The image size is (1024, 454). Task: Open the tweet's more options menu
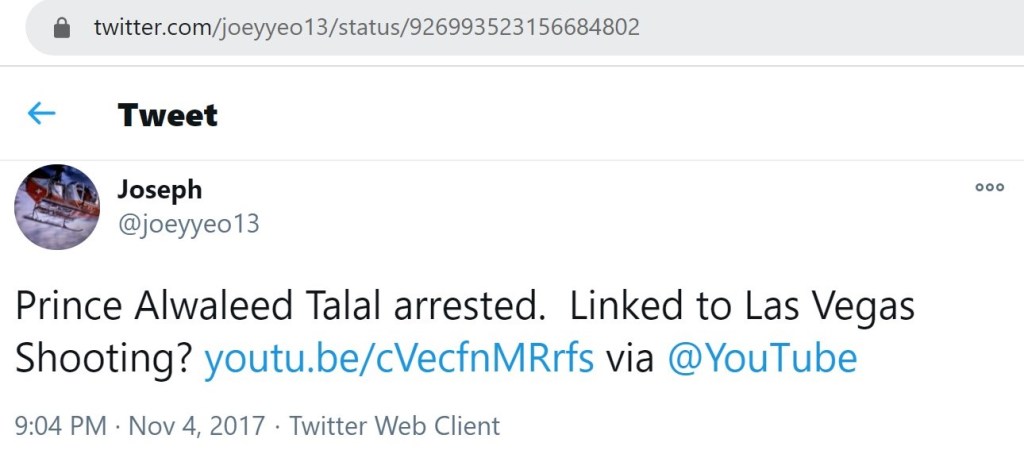point(989,187)
